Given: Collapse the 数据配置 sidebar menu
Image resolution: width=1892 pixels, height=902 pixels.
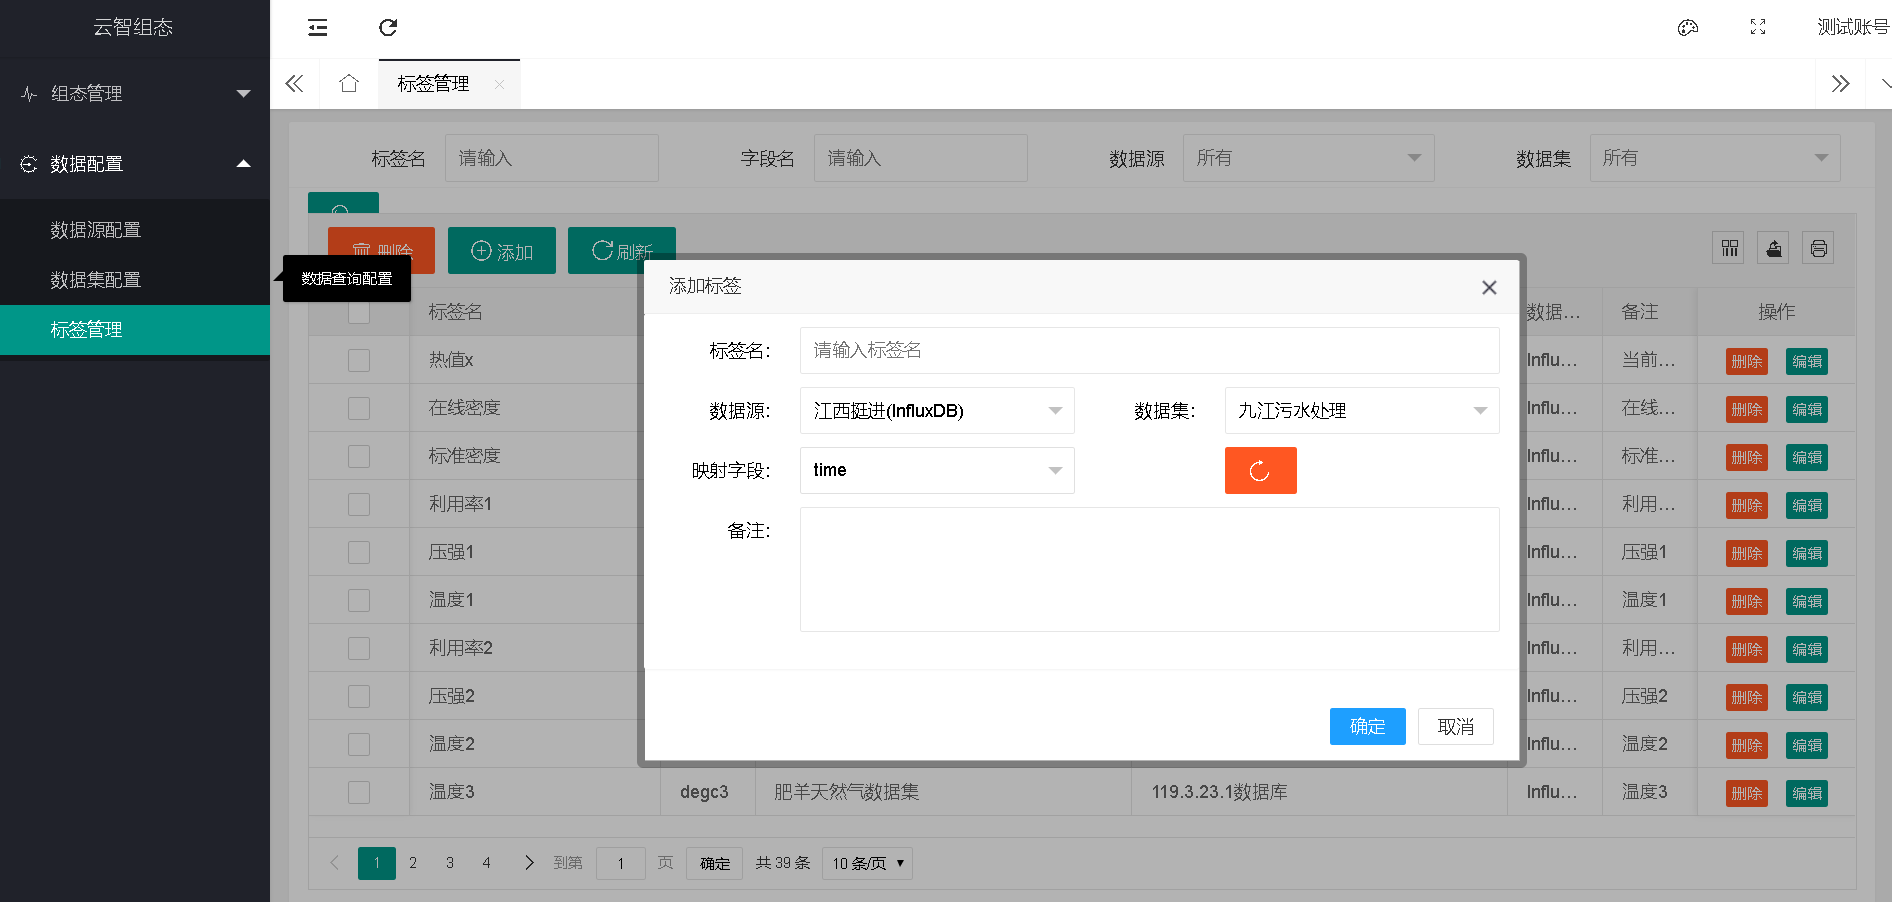Looking at the screenshot, I should tap(135, 164).
